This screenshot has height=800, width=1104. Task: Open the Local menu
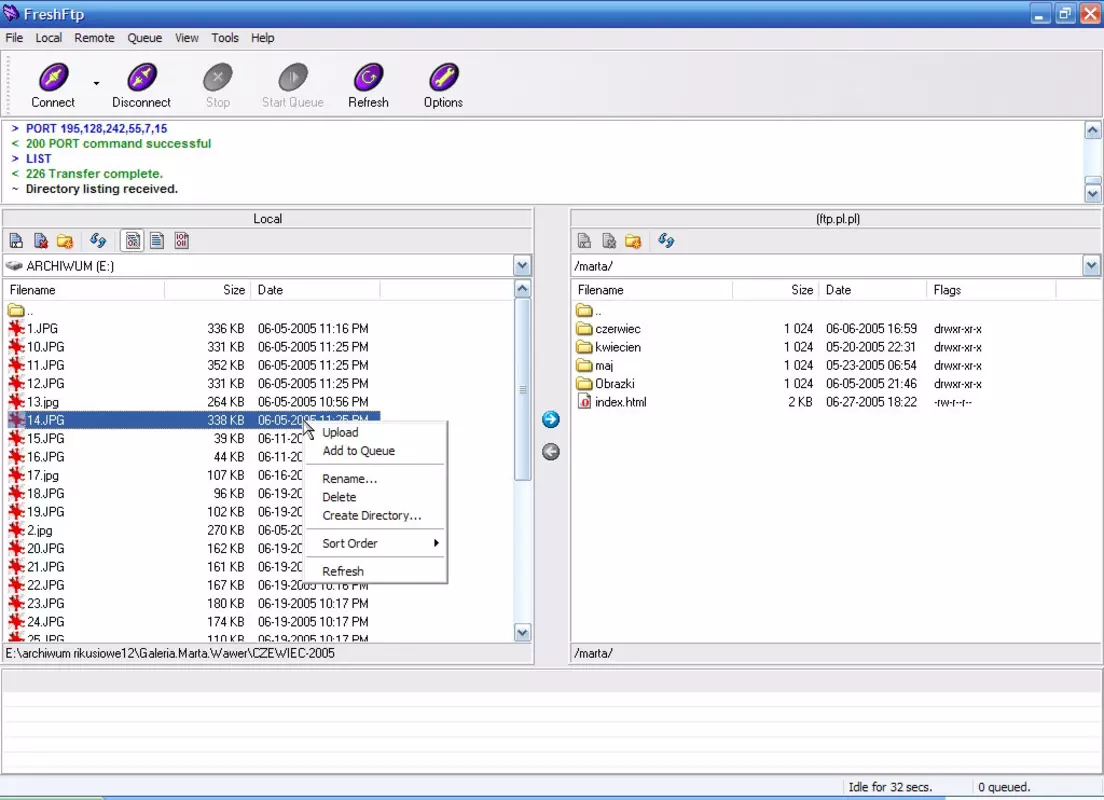[49, 38]
